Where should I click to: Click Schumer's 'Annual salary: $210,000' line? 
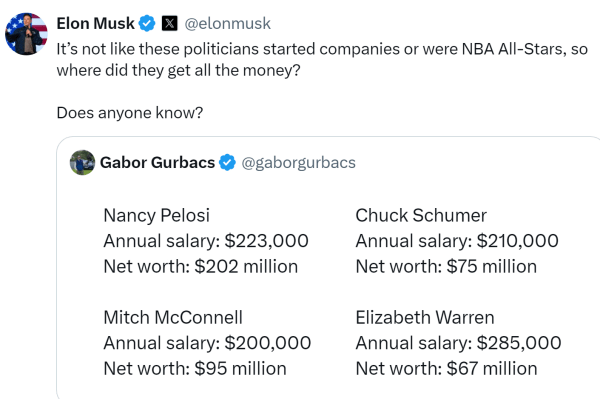[x=457, y=241]
